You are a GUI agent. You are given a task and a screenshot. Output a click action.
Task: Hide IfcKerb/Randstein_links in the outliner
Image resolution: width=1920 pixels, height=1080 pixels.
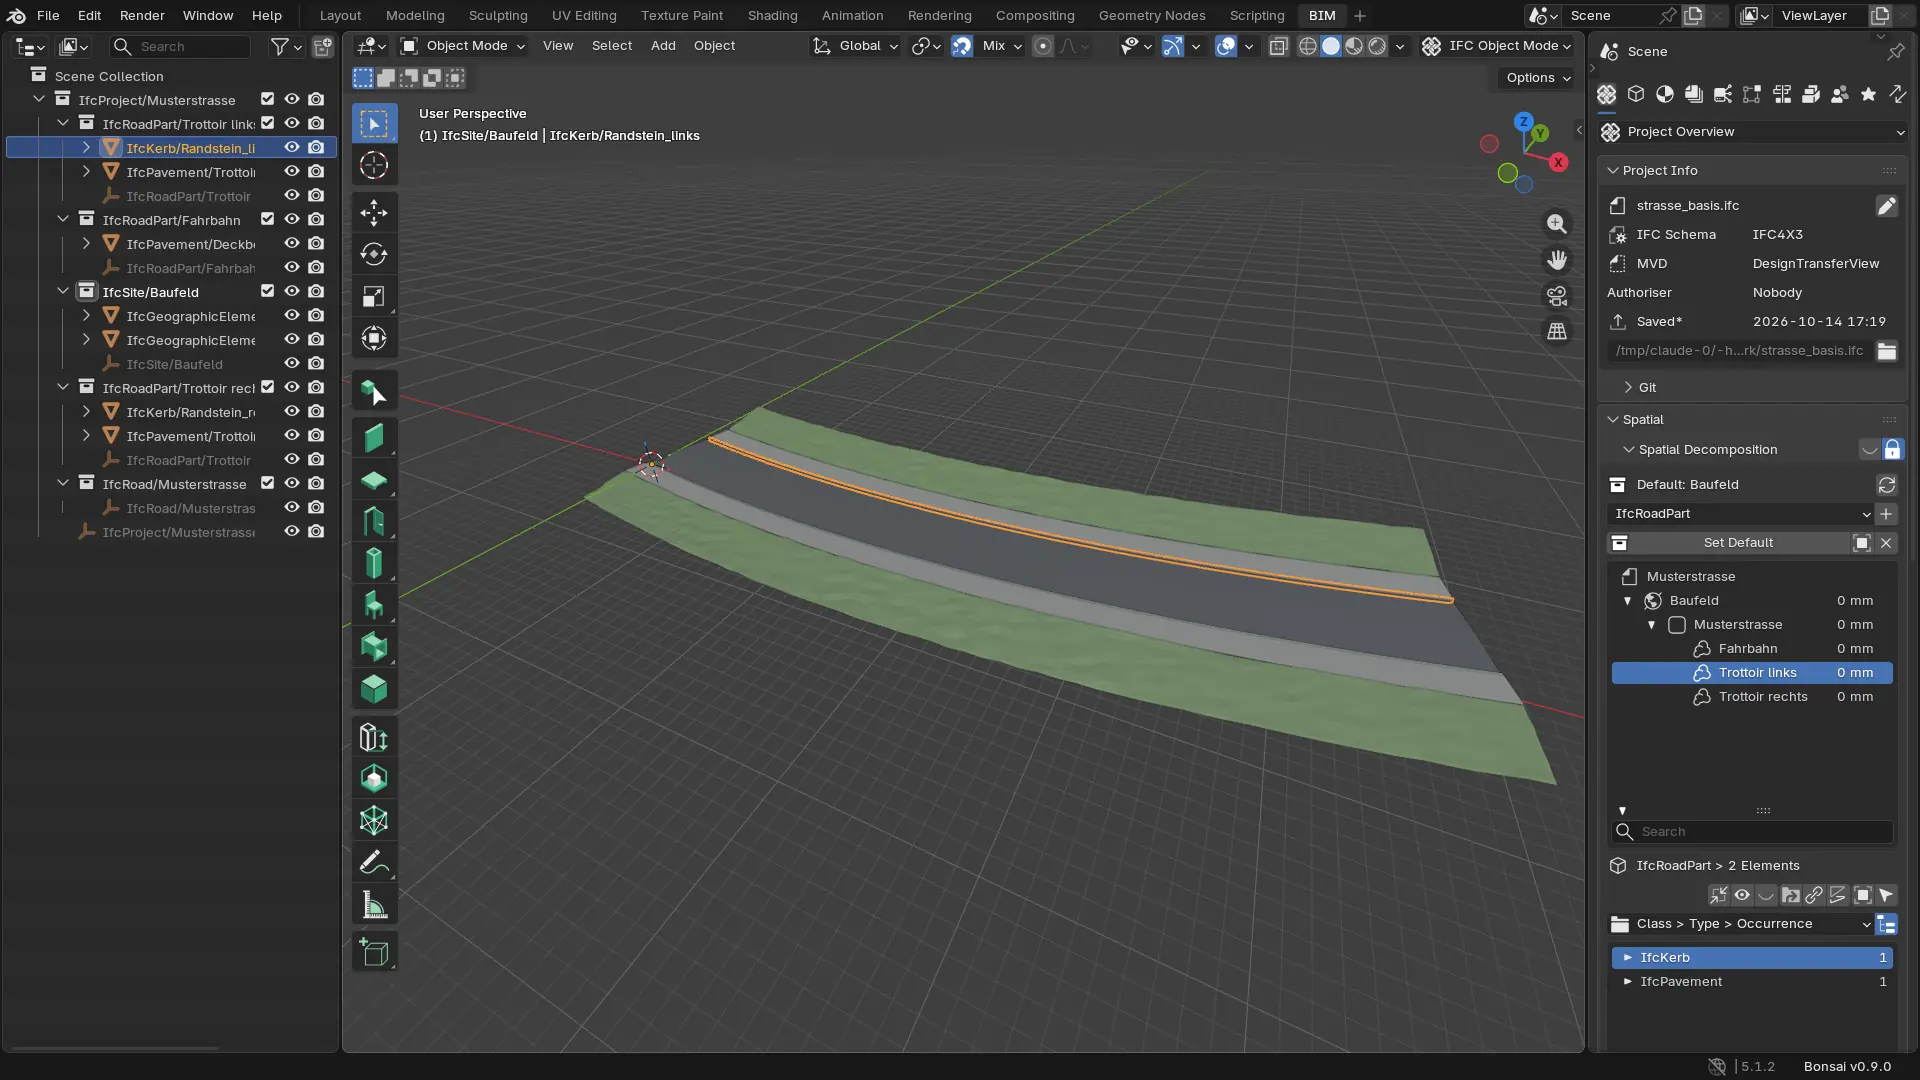pos(292,147)
